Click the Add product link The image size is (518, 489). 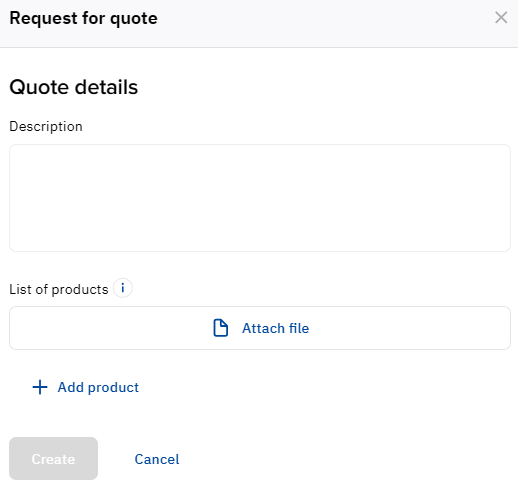pos(86,387)
